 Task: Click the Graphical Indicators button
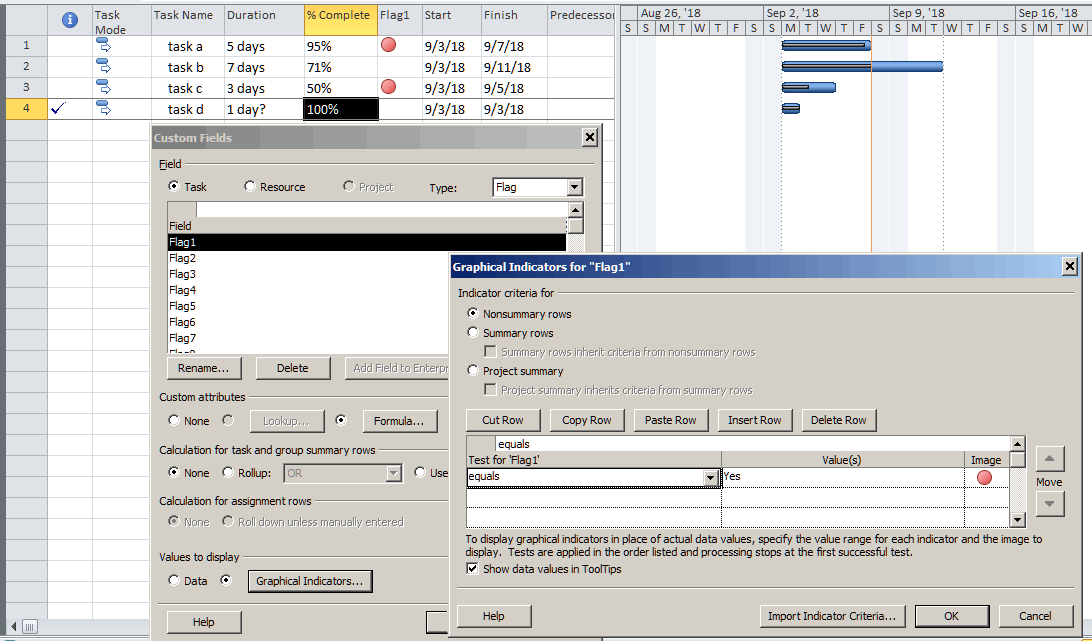coord(310,581)
